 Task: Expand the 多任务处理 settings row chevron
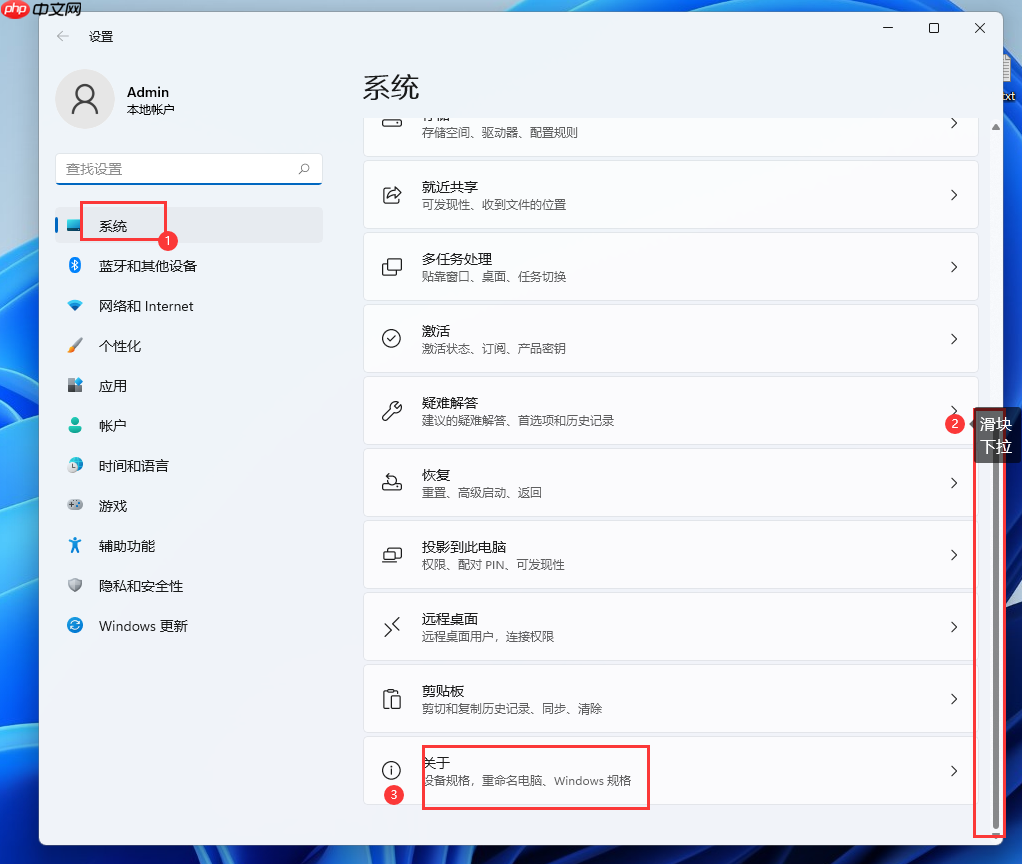click(953, 266)
